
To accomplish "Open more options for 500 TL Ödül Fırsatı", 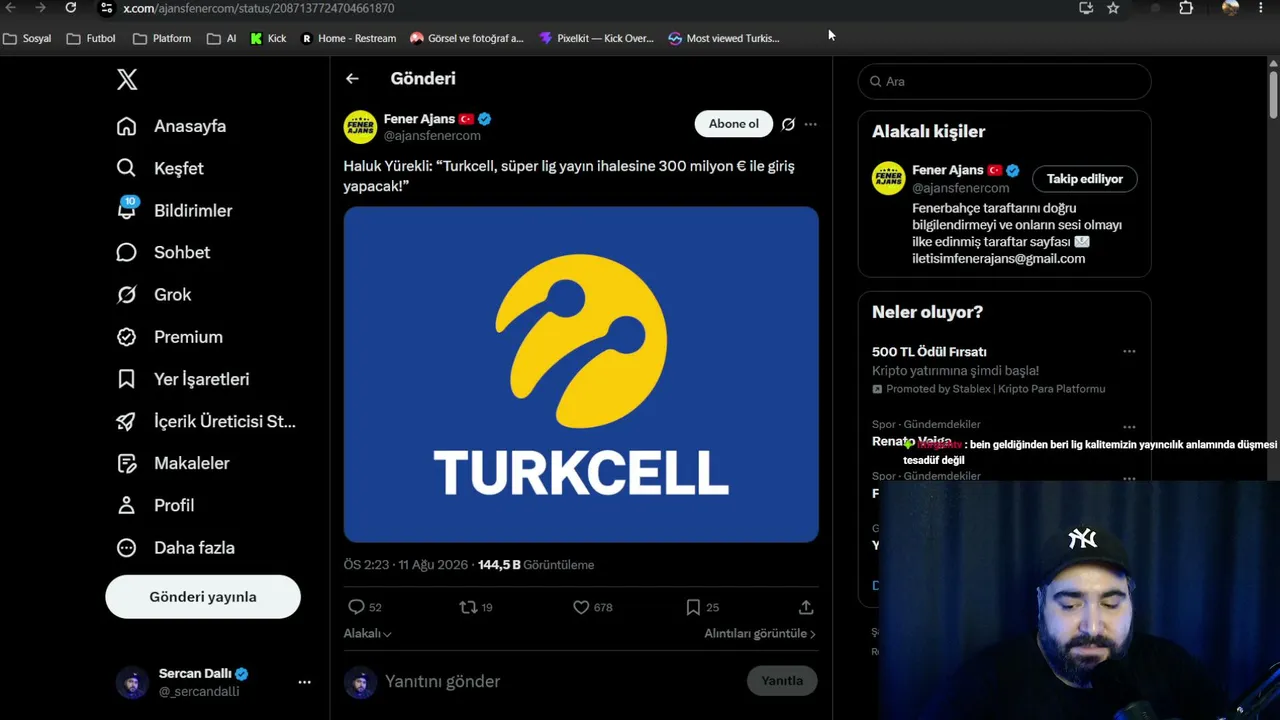I will (x=1129, y=351).
